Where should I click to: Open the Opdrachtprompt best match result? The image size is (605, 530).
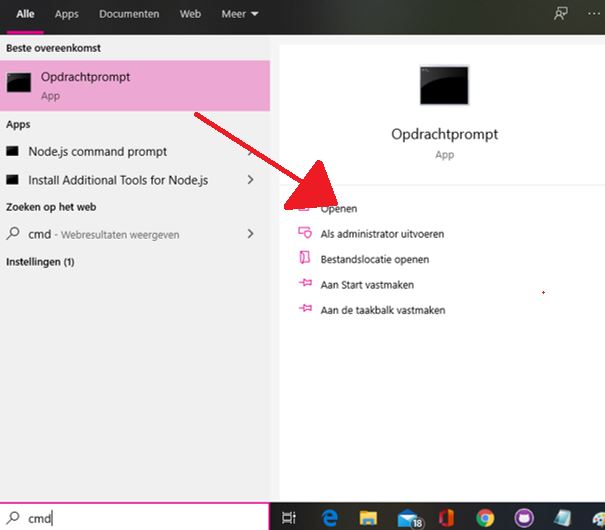point(135,85)
